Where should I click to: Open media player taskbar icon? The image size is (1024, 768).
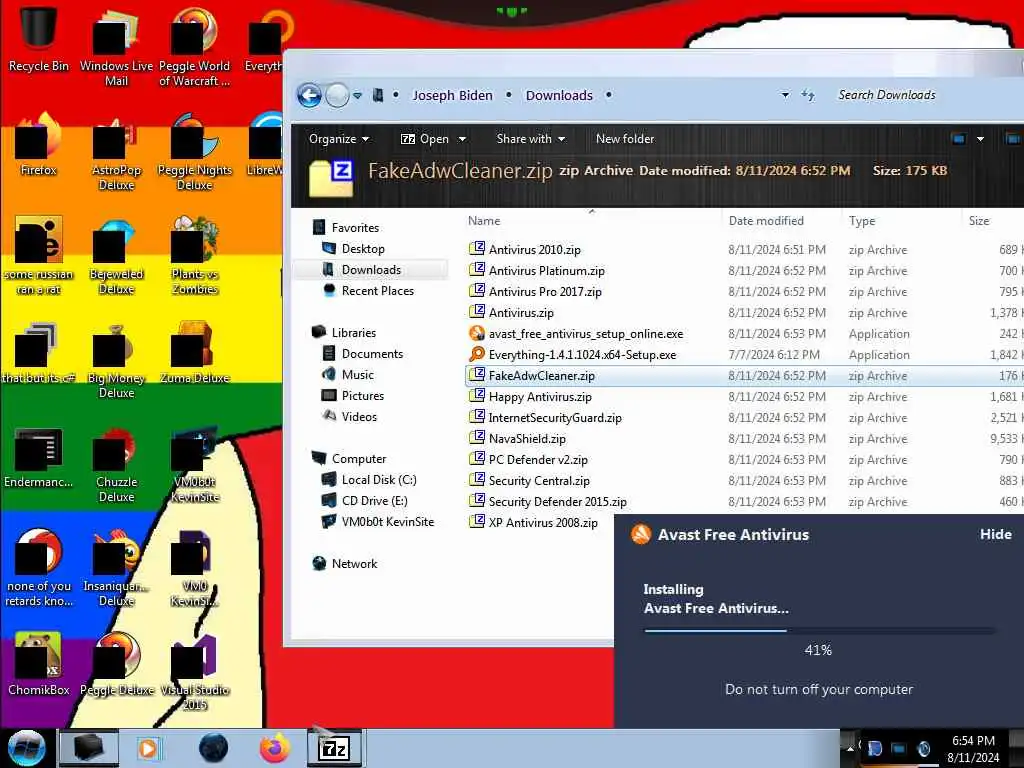point(148,748)
